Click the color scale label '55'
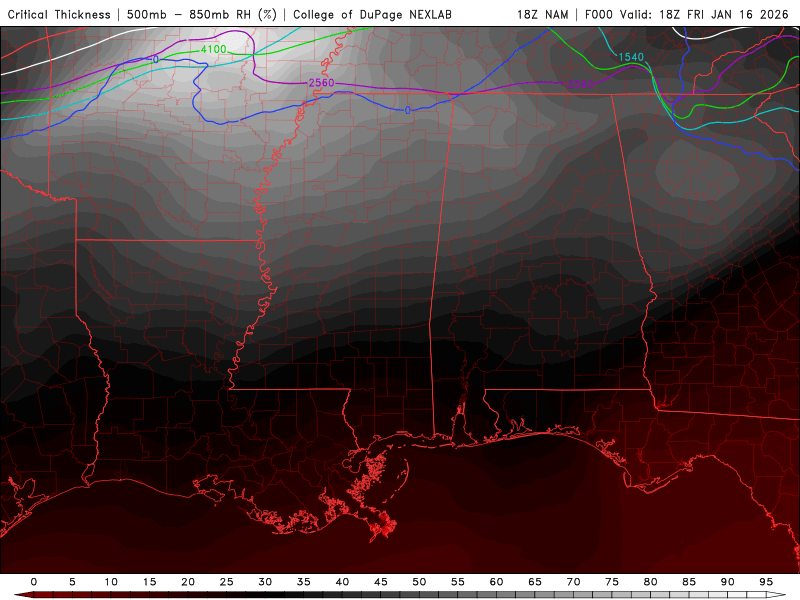This screenshot has width=800, height=600. tap(458, 582)
